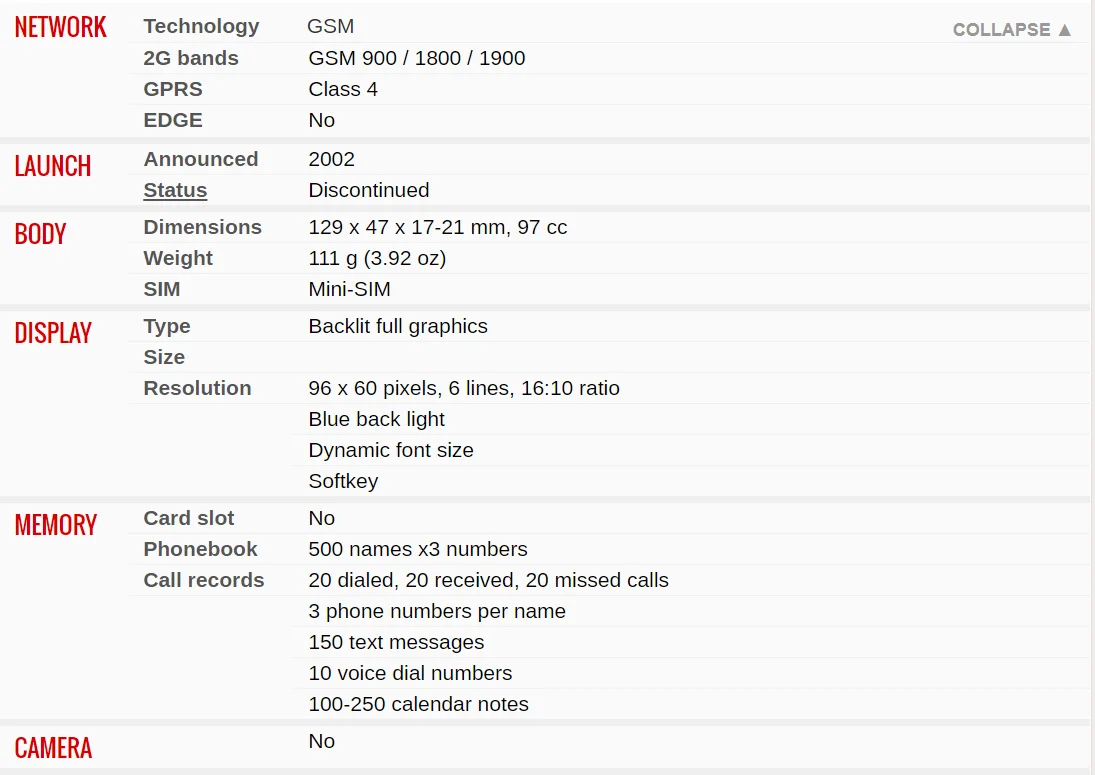Click the Card slot label
The image size is (1095, 775).
tap(189, 518)
